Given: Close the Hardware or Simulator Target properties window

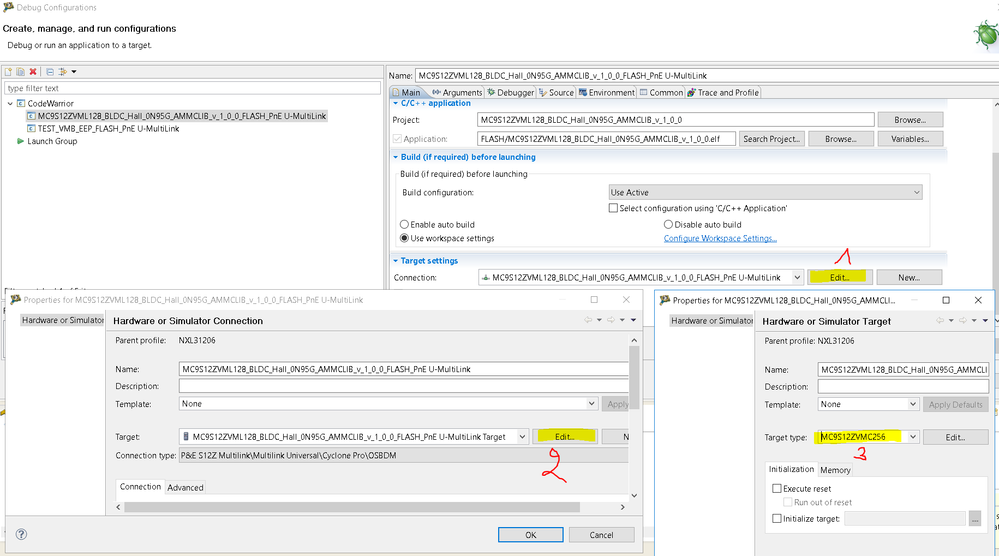Looking at the screenshot, I should (979, 300).
